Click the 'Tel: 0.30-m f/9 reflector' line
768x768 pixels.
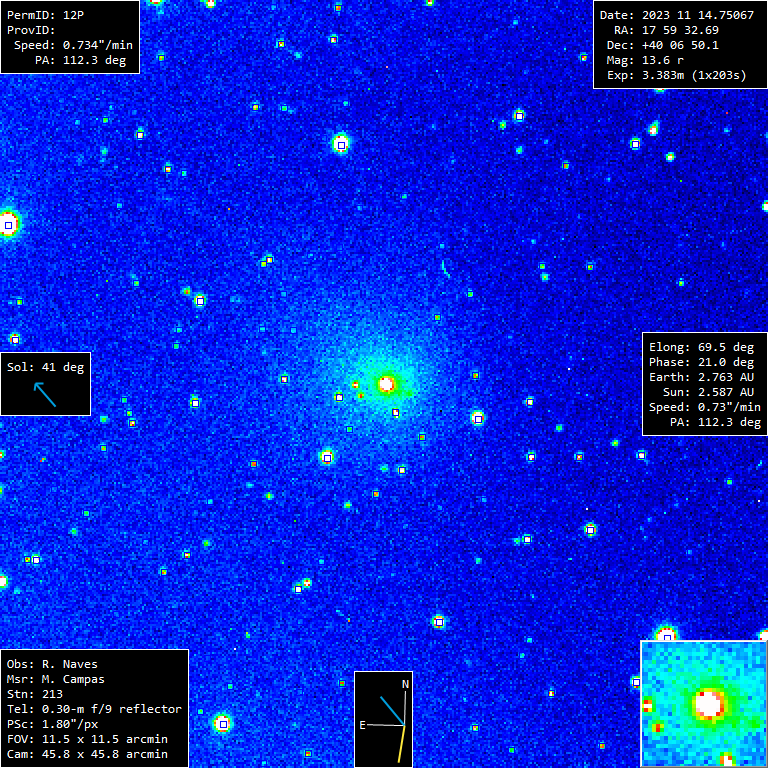(x=94, y=709)
